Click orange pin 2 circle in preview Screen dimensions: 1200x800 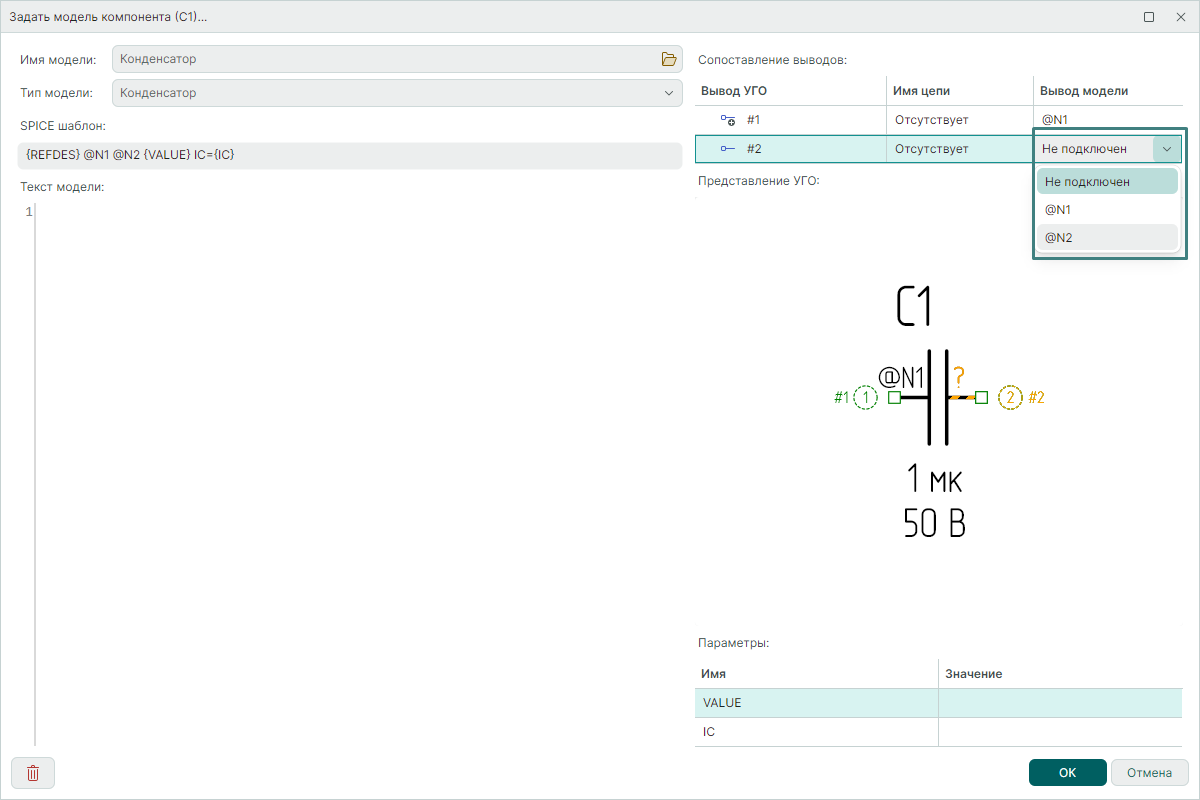pos(1011,398)
